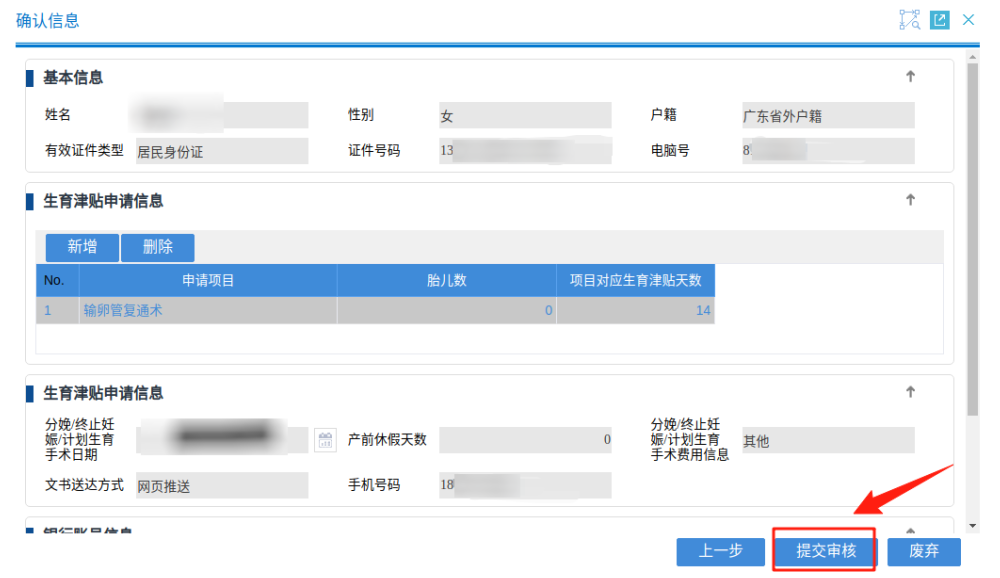Click the 删除 button
The width and height of the screenshot is (1000, 578).
coord(158,247)
